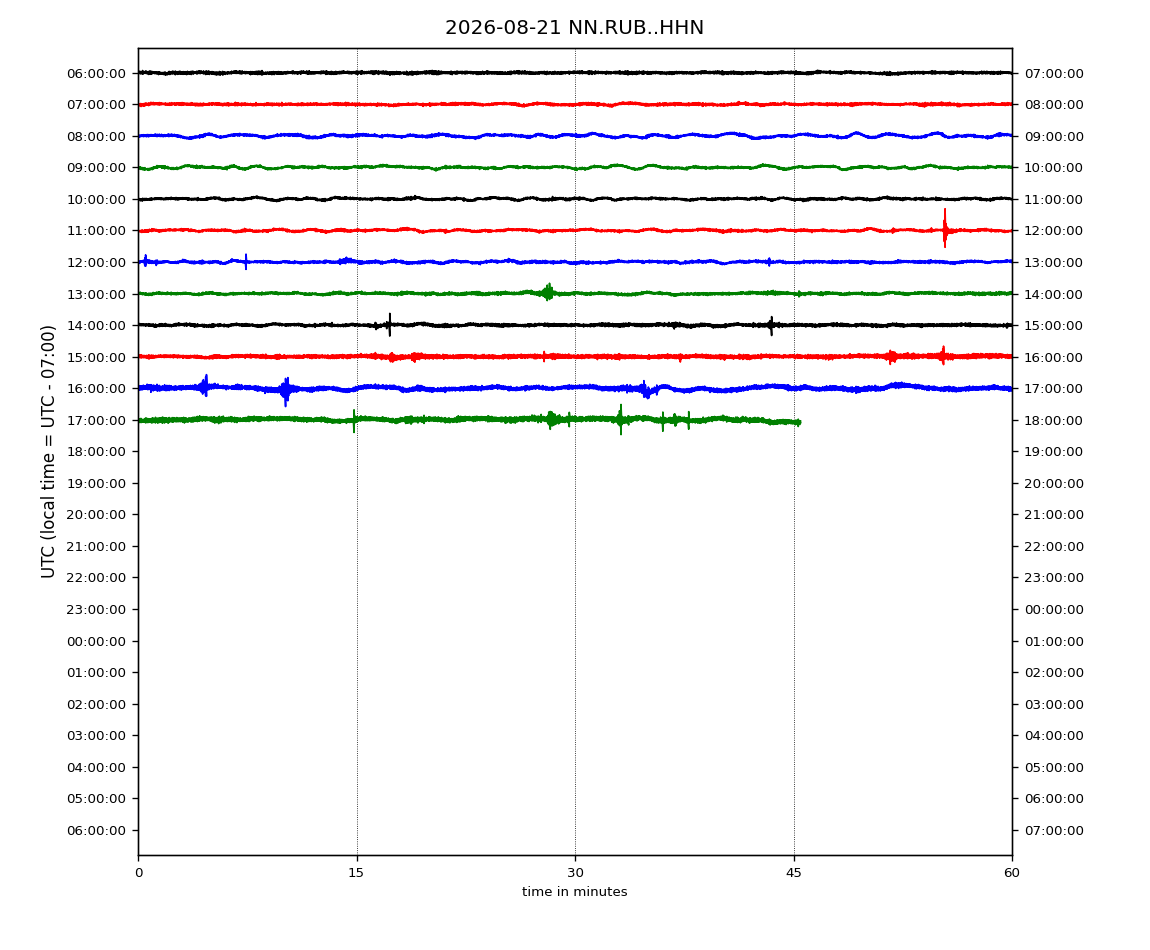Click the 60 tick label on the x-axis
The width and height of the screenshot is (1150, 950).
click(x=1012, y=872)
